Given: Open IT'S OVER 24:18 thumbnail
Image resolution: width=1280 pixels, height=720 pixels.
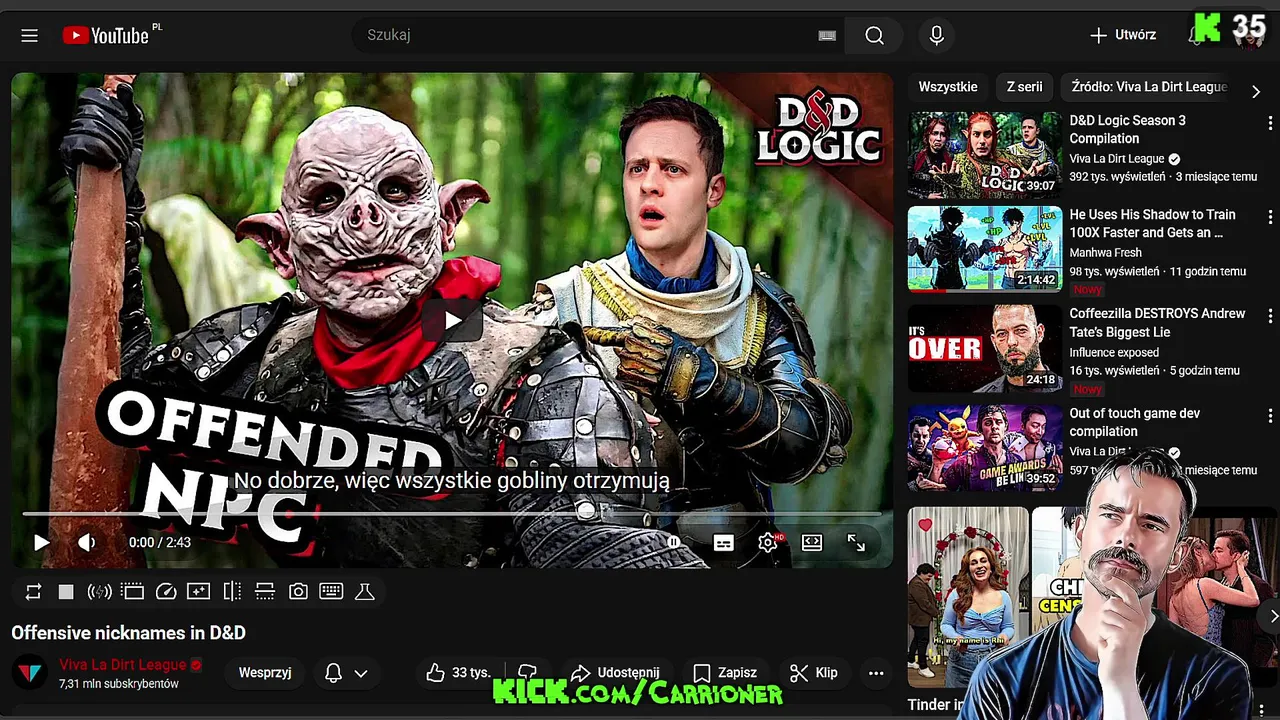Looking at the screenshot, I should coord(985,348).
